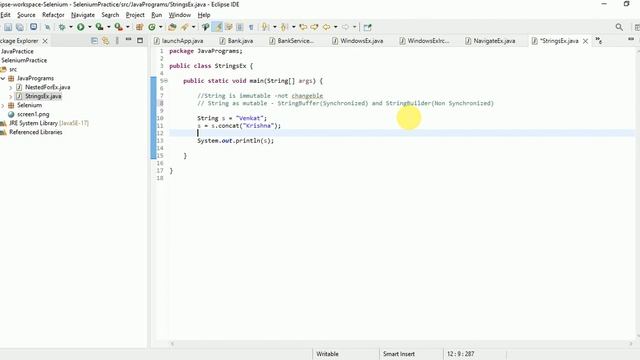Expand the StringsEx.java tree node
Screen dimensions: 640x360
tap(11, 96)
